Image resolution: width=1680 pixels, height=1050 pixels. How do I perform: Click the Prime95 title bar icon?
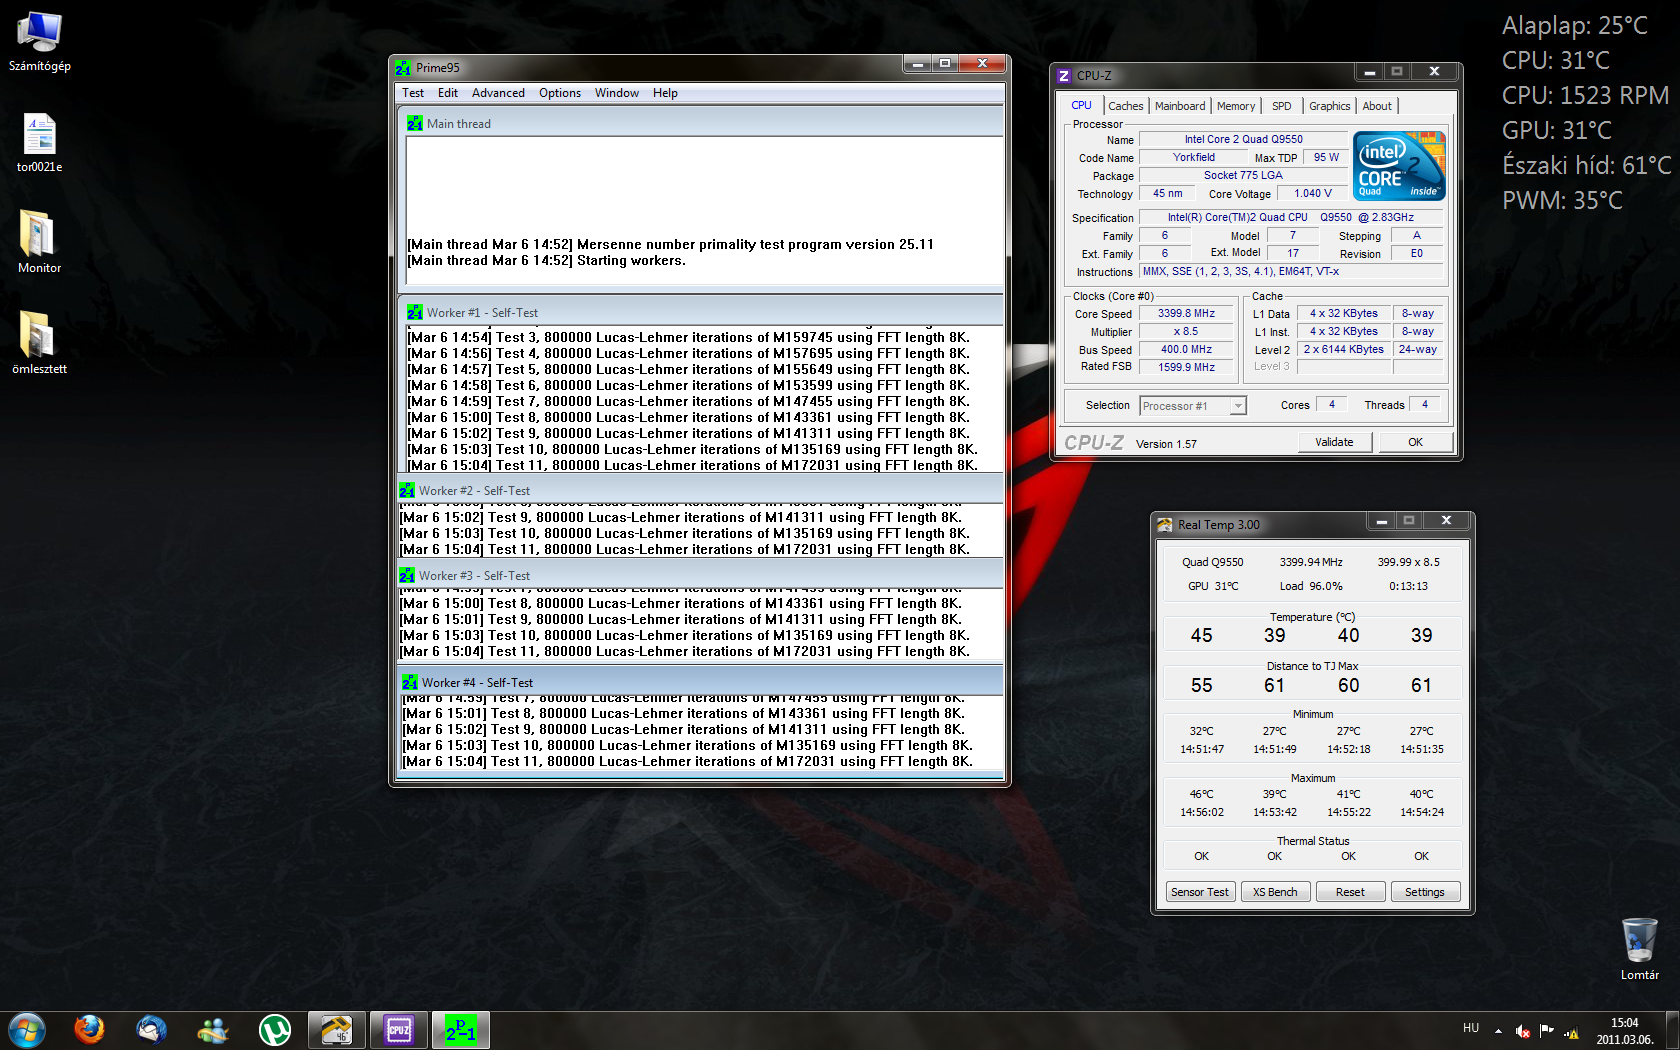(x=403, y=68)
